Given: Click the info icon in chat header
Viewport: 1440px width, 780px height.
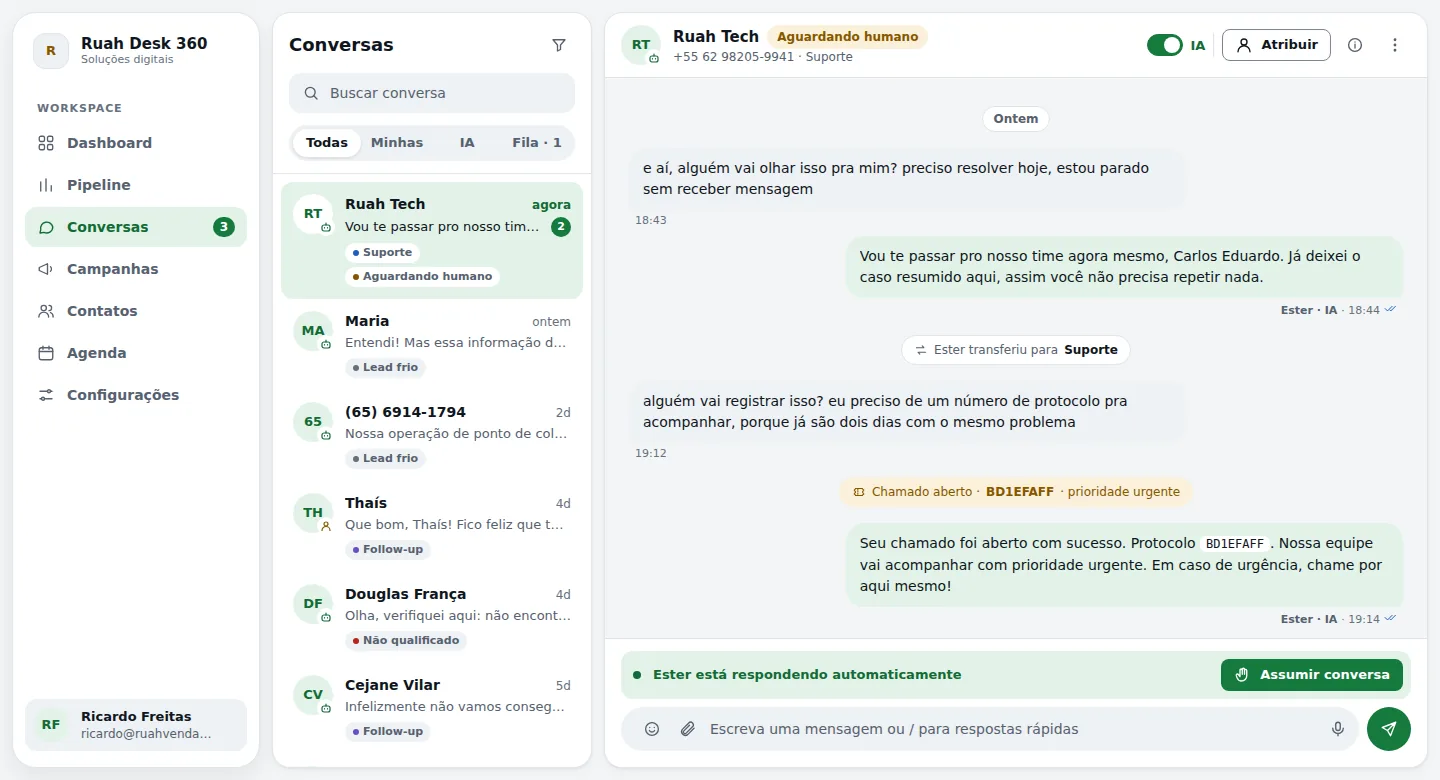Looking at the screenshot, I should pyautogui.click(x=1355, y=45).
